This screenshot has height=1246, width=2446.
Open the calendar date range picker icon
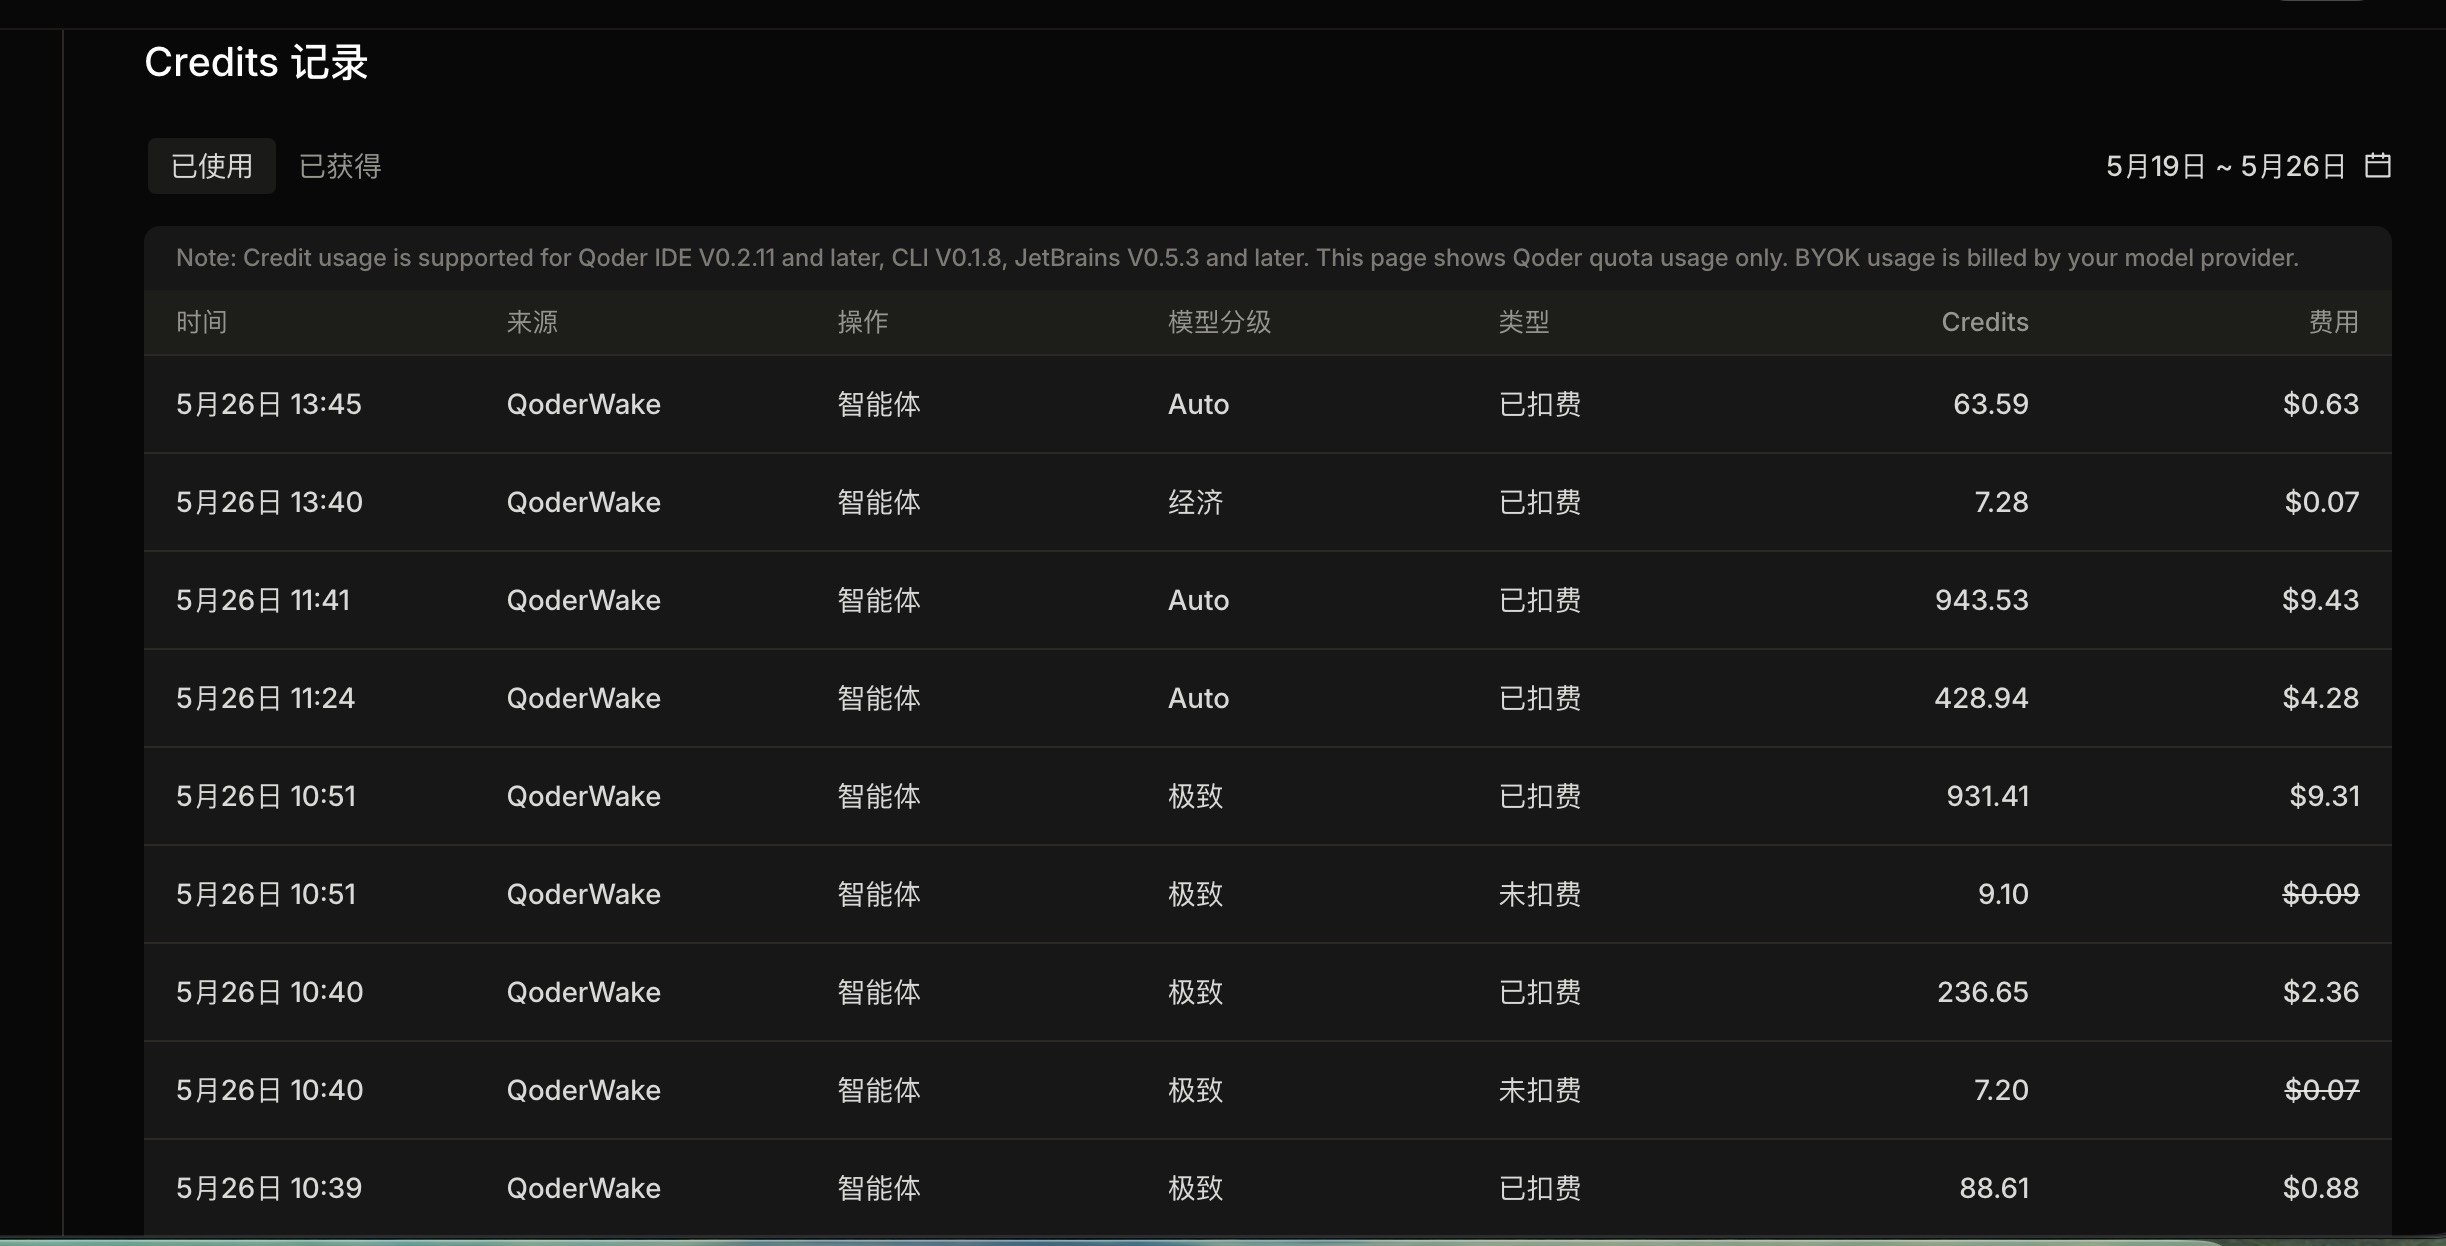click(2377, 165)
